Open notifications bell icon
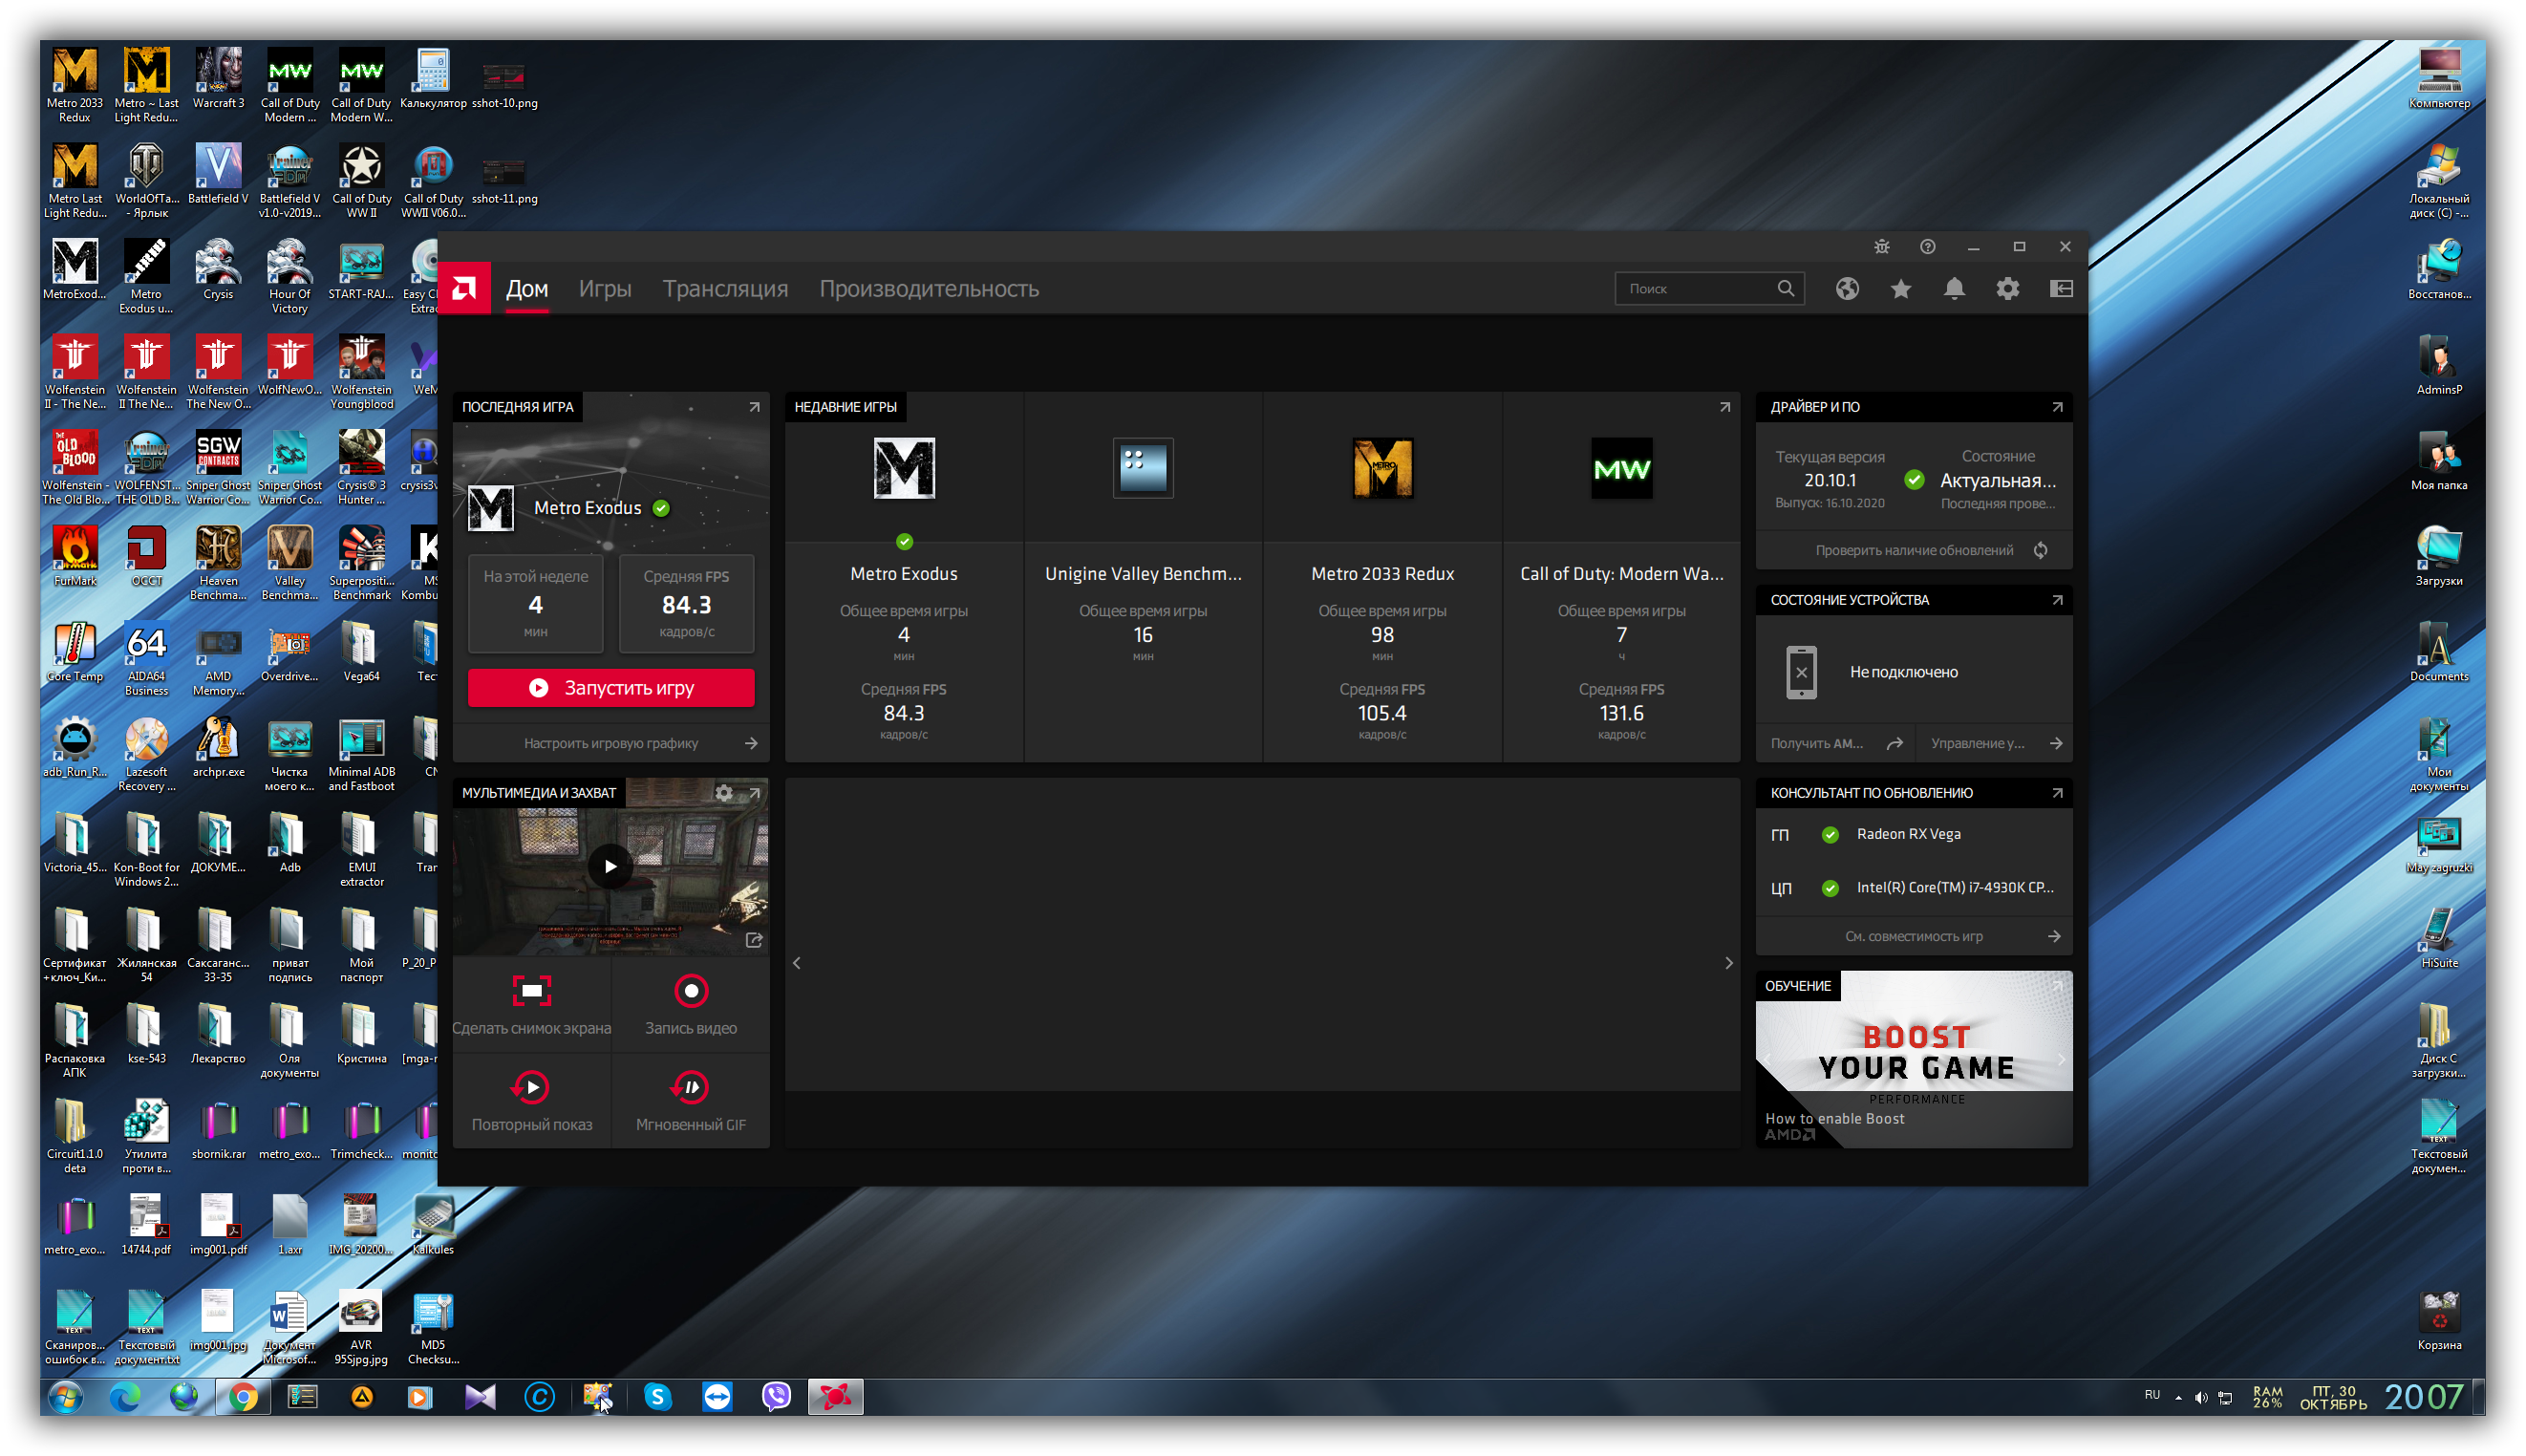The image size is (2526, 1456). (x=1954, y=289)
